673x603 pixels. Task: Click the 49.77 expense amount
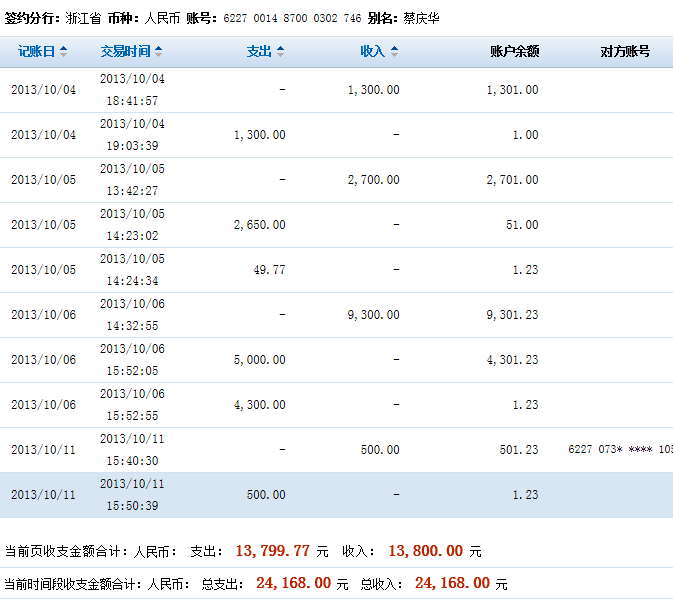coord(265,270)
